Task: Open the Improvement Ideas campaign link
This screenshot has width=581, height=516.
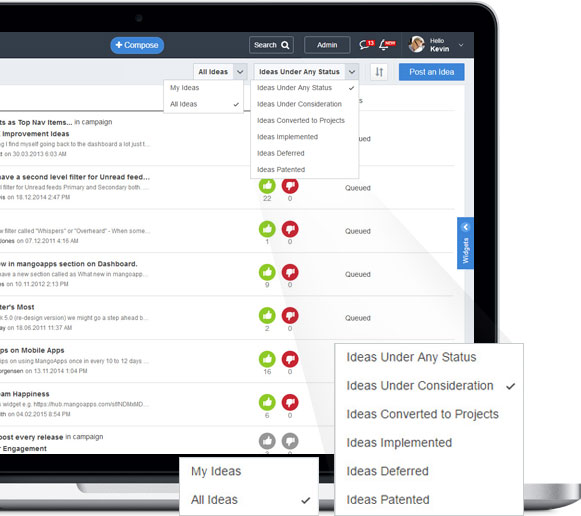Action: point(35,134)
